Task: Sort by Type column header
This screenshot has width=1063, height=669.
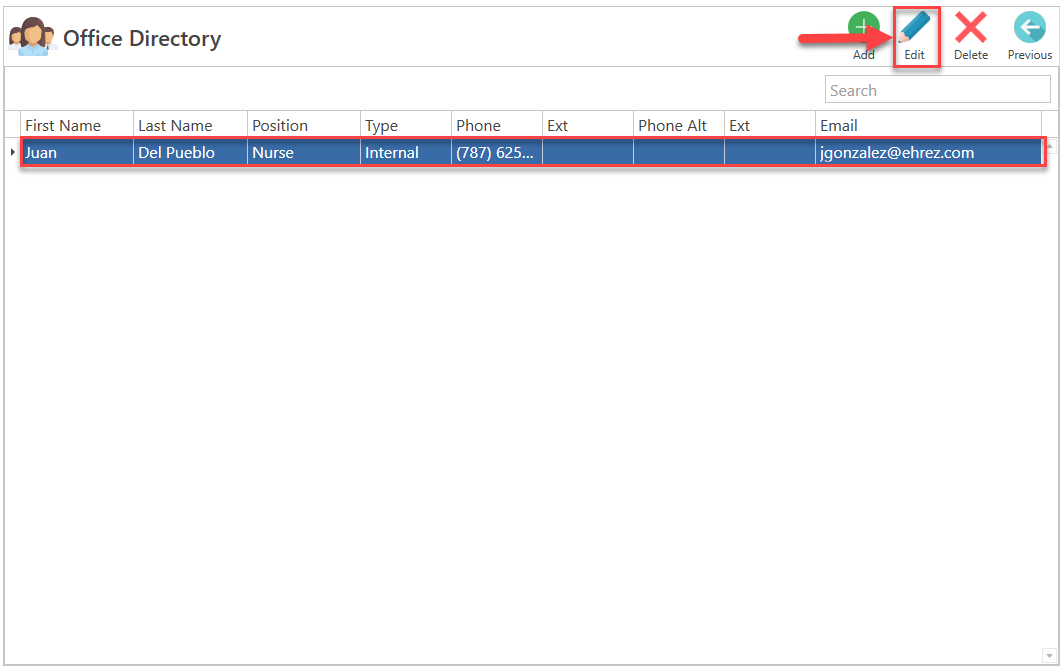Action: click(405, 125)
